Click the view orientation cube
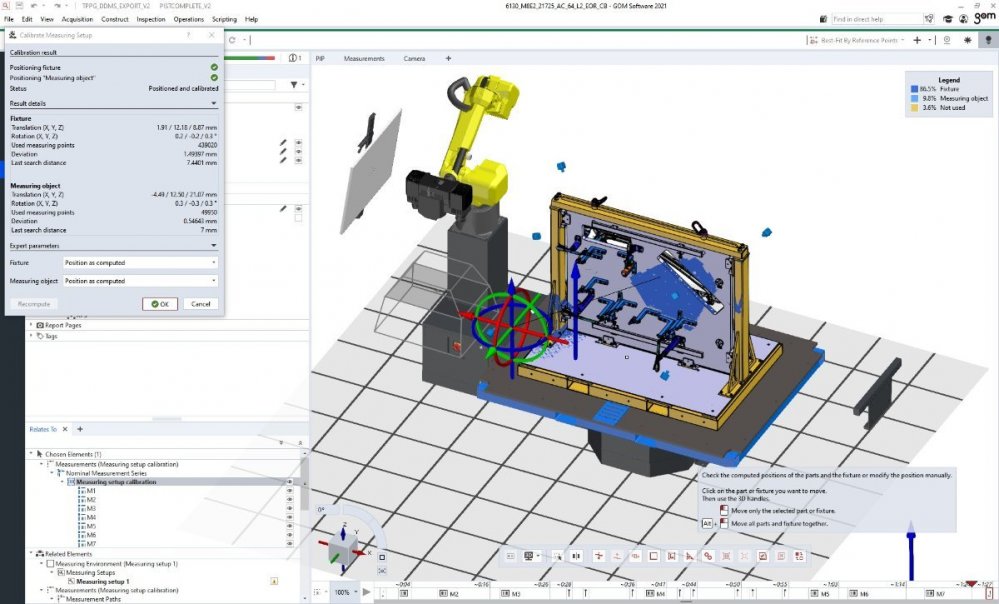999x604 pixels. pyautogui.click(x=343, y=548)
